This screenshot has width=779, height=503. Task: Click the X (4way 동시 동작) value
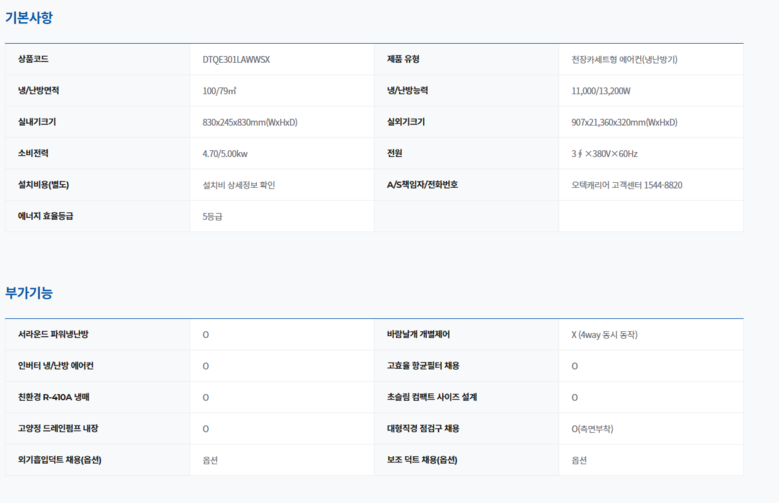pyautogui.click(x=604, y=334)
